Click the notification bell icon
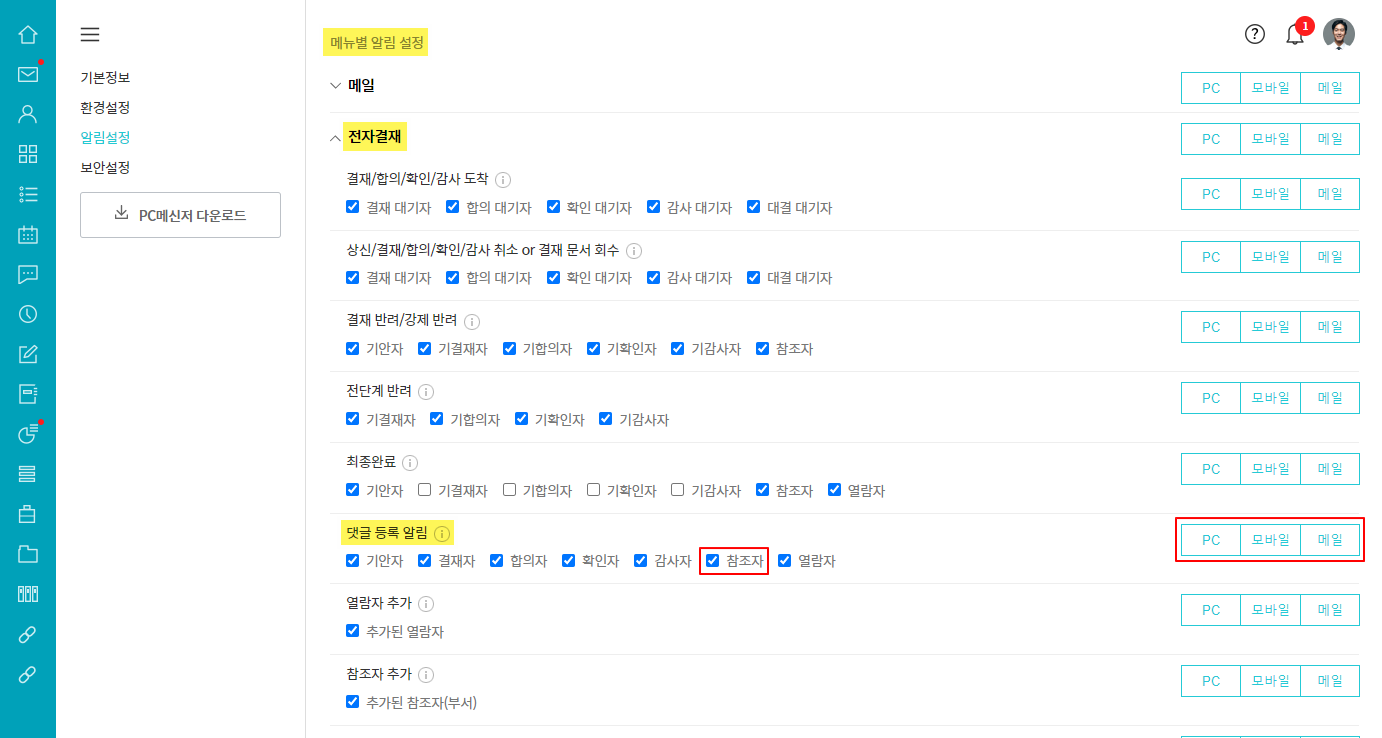The image size is (1382, 738). tap(1295, 35)
